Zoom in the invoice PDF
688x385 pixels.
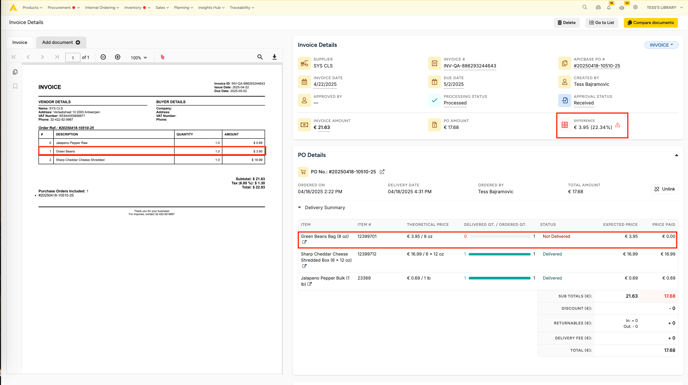point(118,57)
